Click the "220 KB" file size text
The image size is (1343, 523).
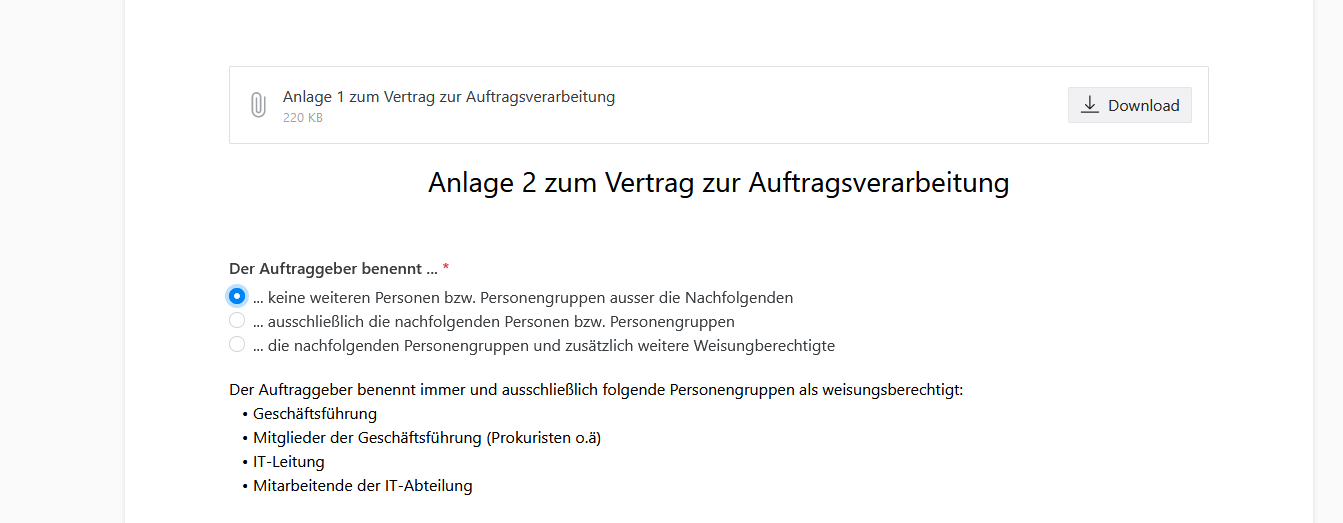(303, 118)
